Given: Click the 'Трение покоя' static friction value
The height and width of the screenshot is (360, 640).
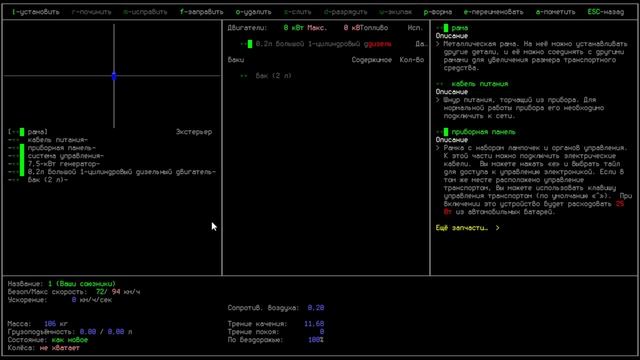Looking at the screenshot, I should [x=322, y=332].
